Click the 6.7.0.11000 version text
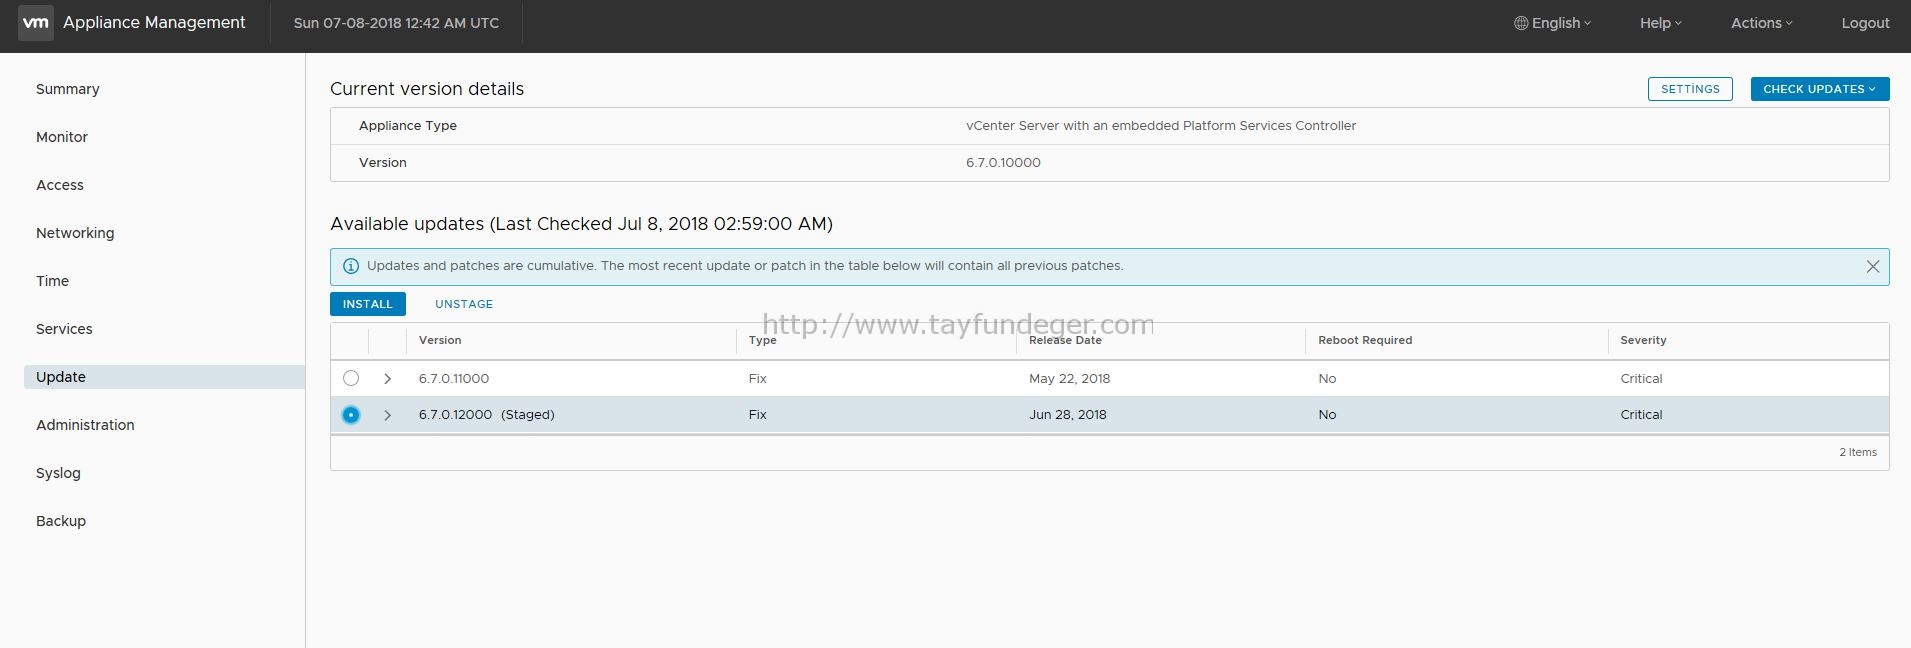This screenshot has width=1911, height=648. pyautogui.click(x=454, y=379)
